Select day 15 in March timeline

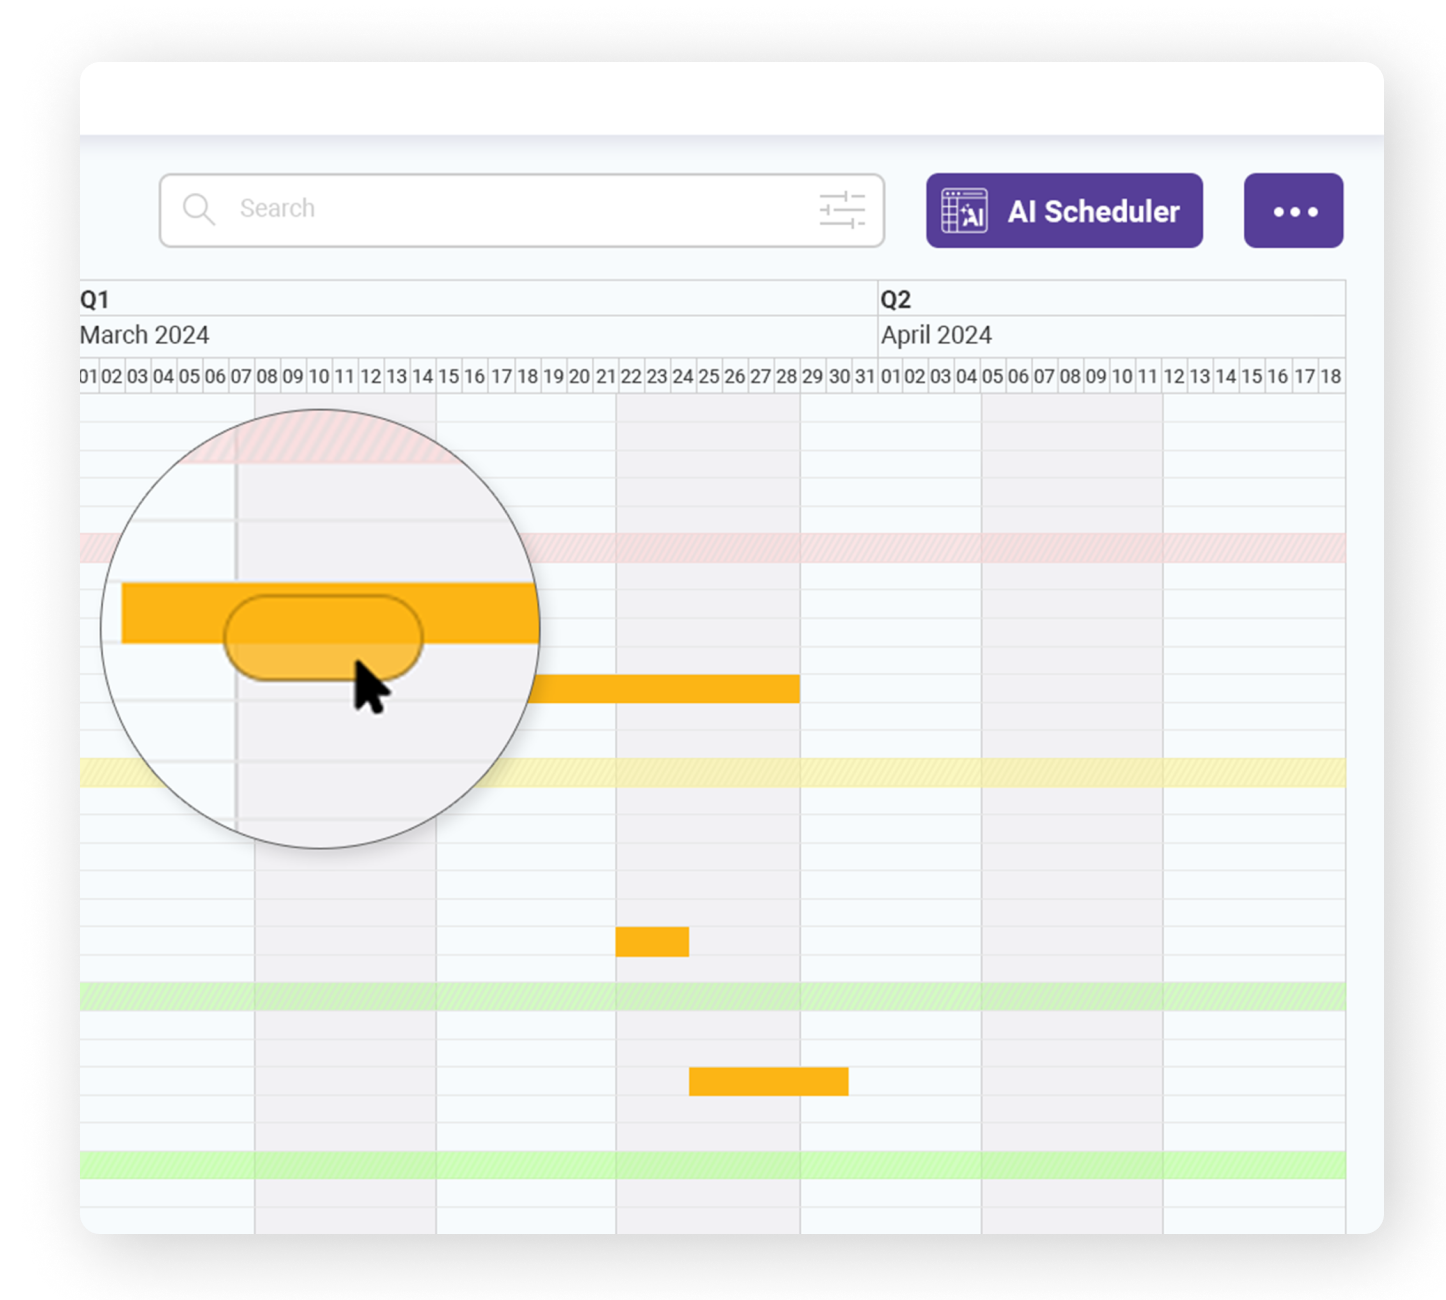click(x=448, y=377)
